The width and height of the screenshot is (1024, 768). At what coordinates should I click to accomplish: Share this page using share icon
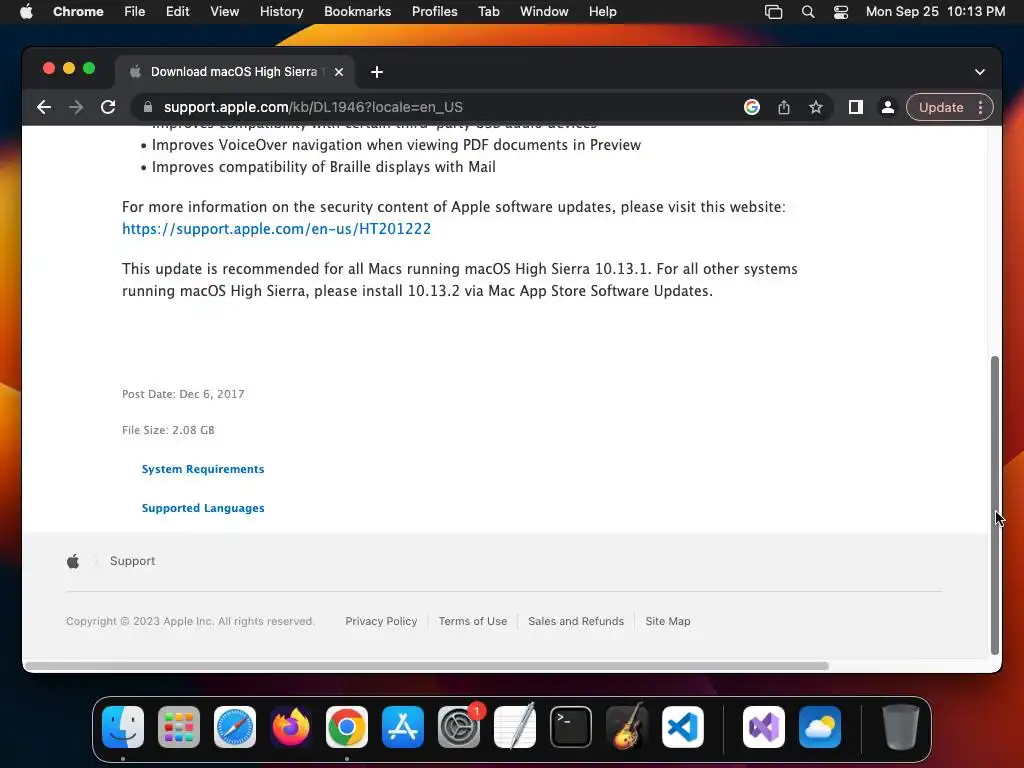(x=784, y=107)
